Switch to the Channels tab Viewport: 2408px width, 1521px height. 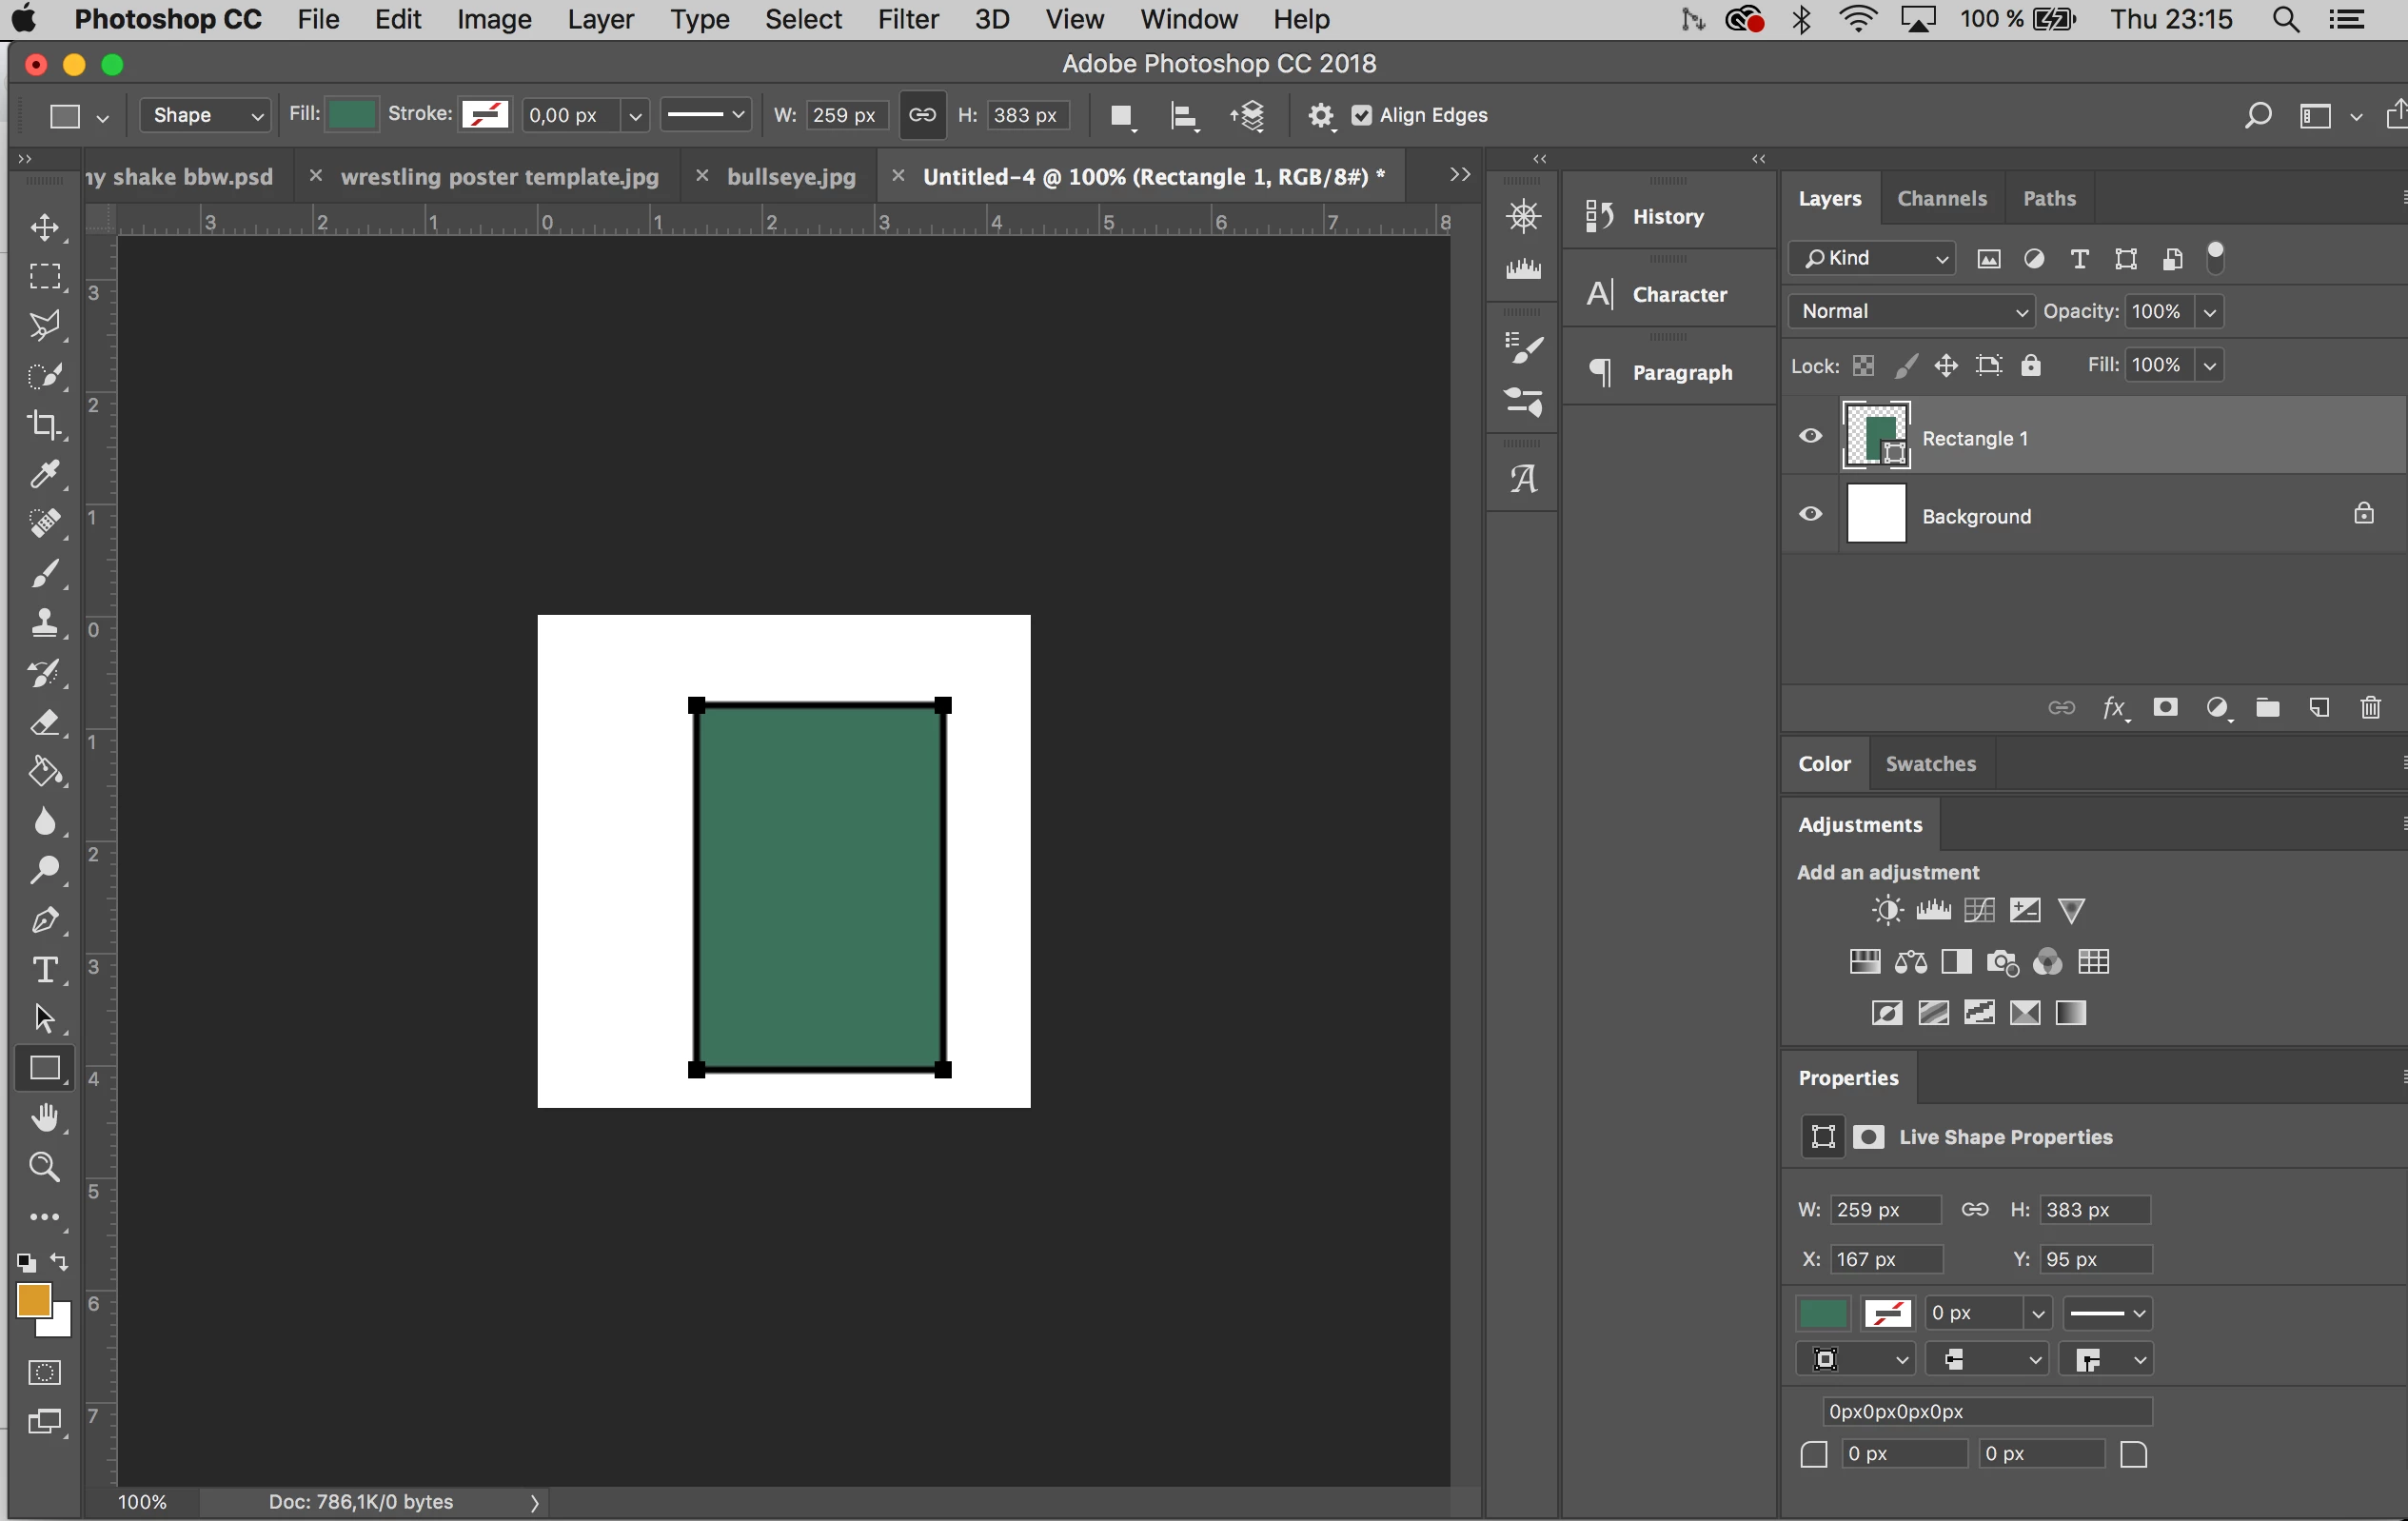click(x=1941, y=198)
